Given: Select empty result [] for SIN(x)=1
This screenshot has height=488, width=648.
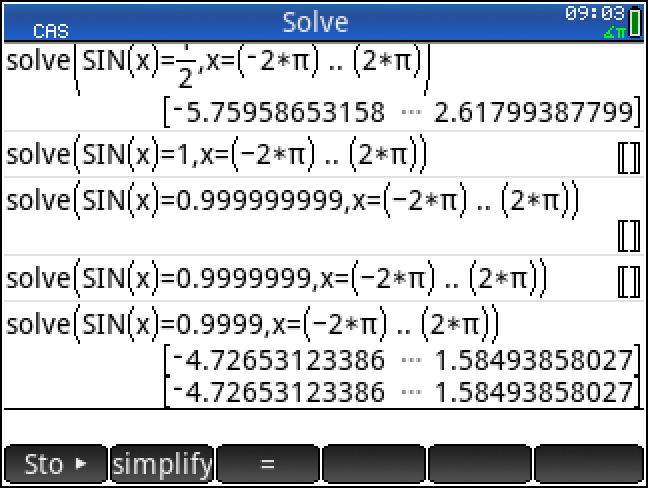Looking at the screenshot, I should coord(628,157).
